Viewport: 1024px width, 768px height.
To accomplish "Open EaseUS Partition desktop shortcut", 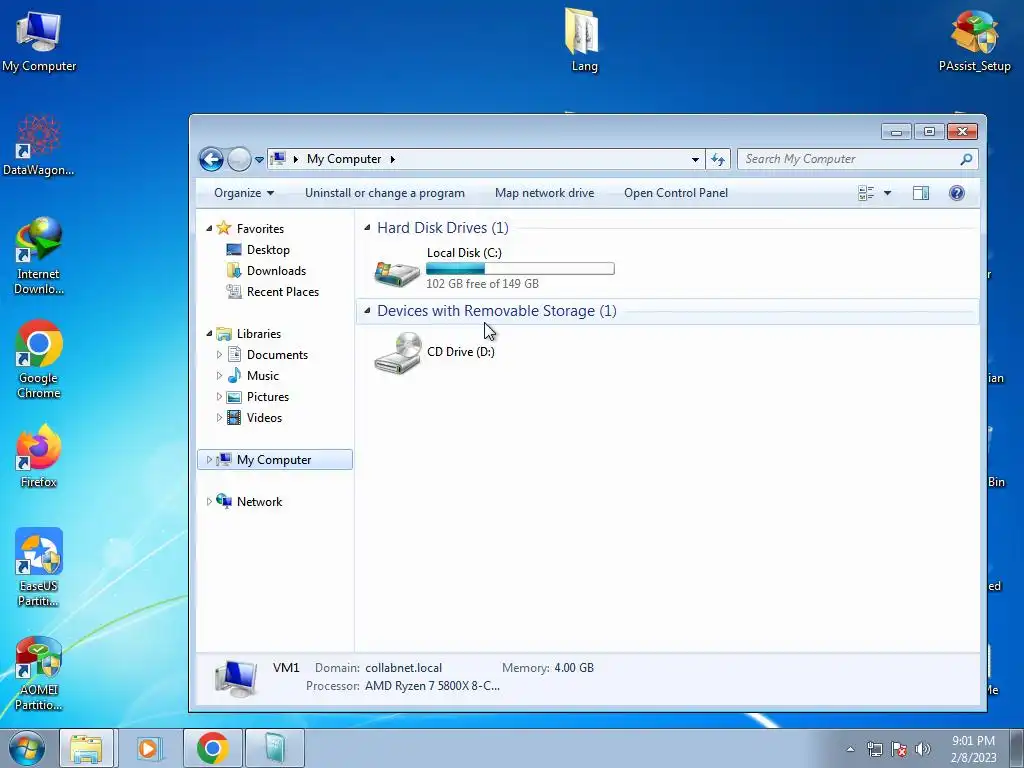I will [x=39, y=567].
